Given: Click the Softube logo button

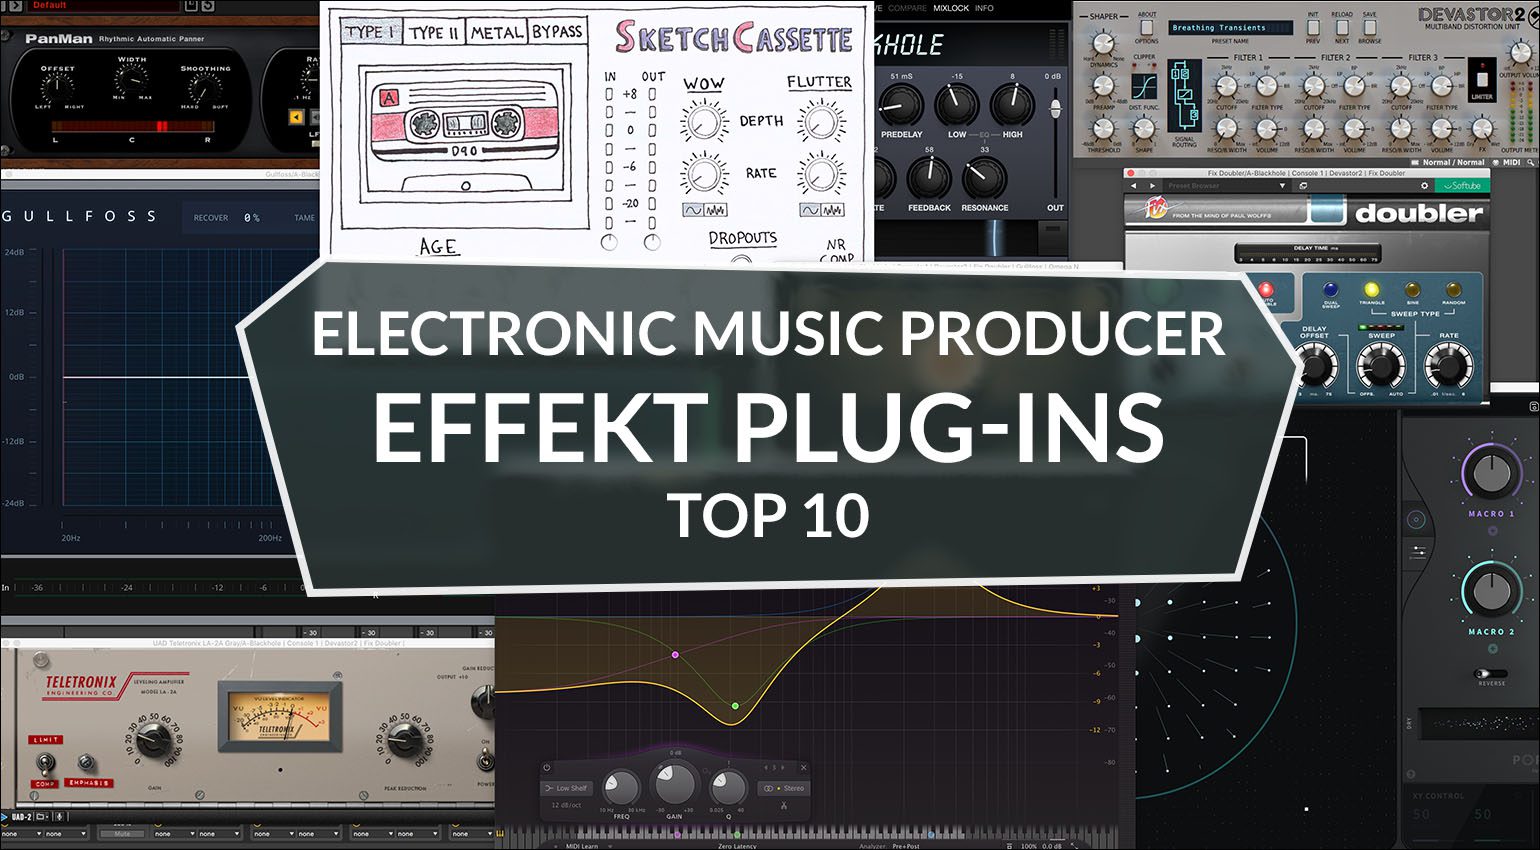Looking at the screenshot, I should pos(1462,185).
